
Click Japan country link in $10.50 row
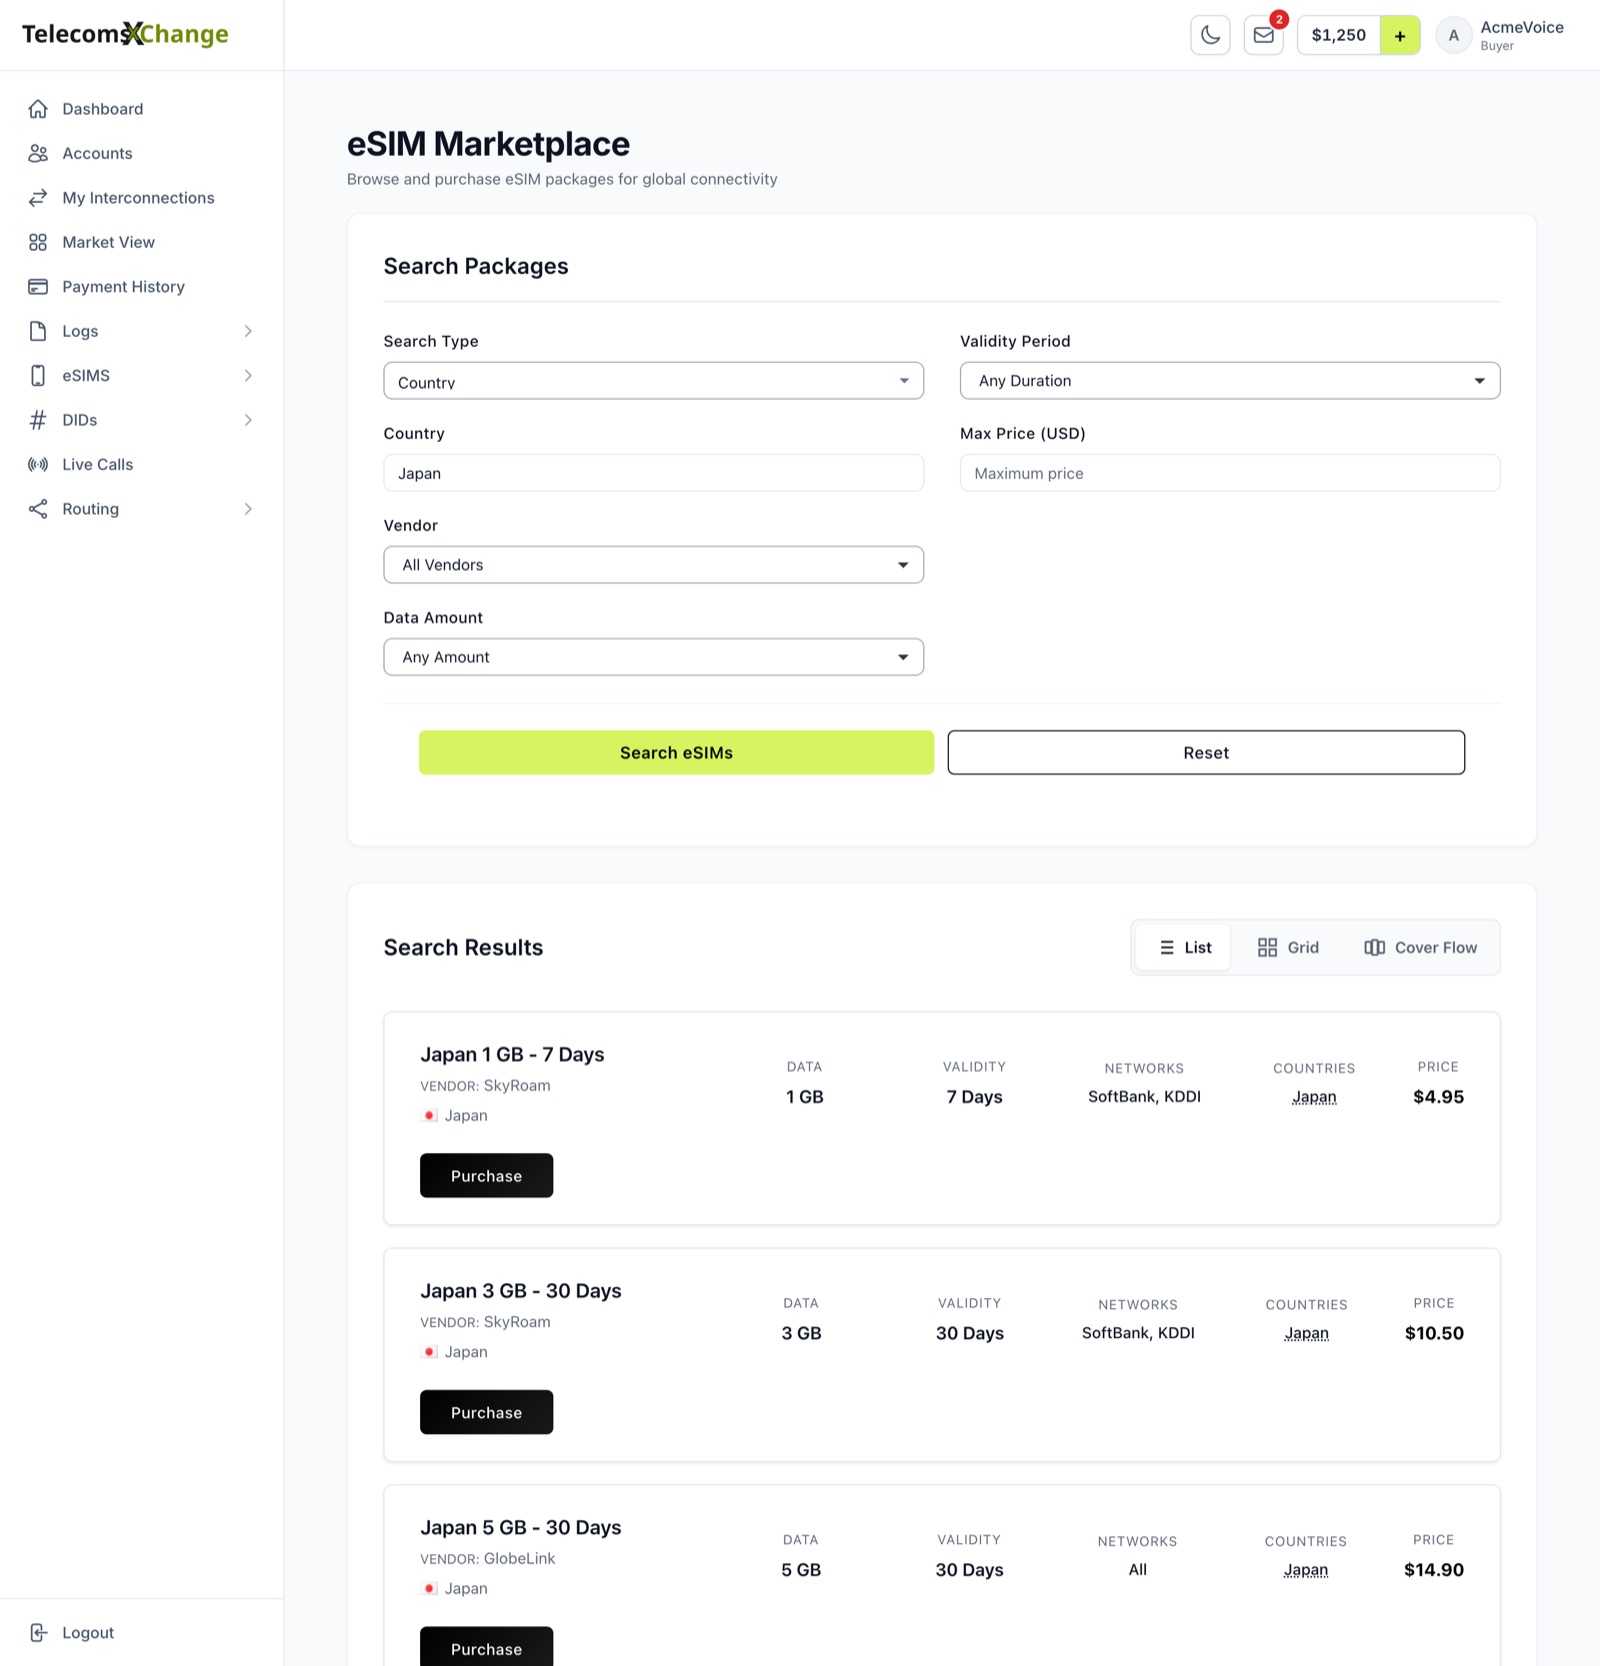pos(1306,1333)
